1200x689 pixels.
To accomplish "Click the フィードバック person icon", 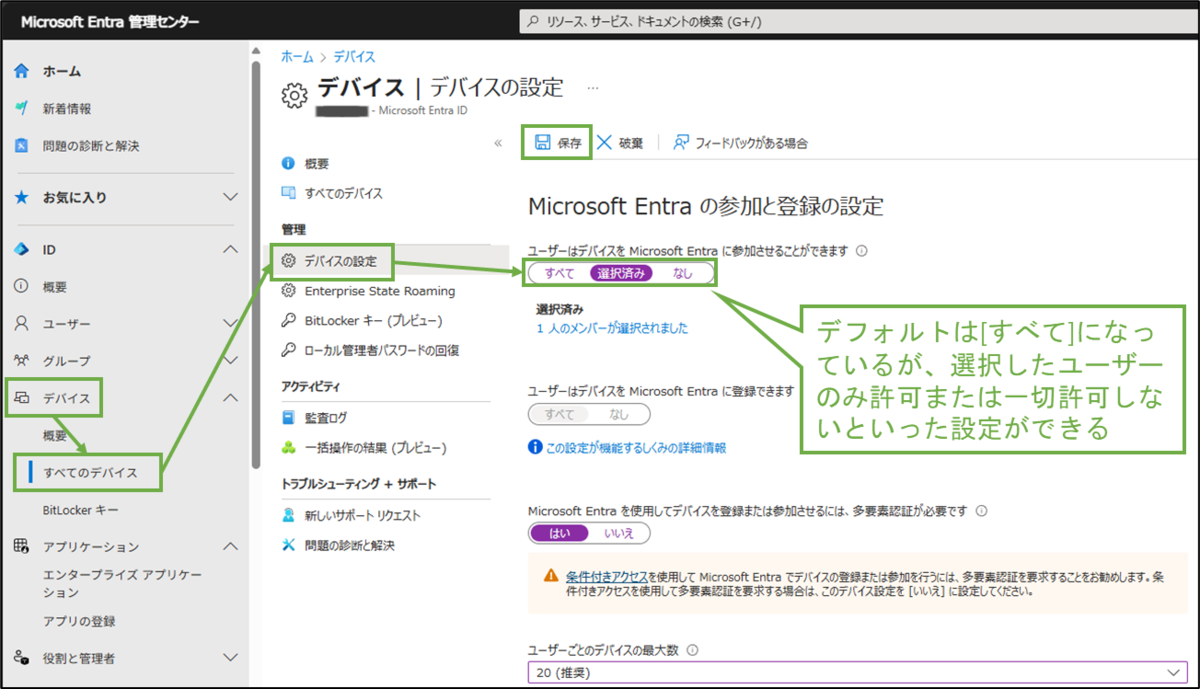I will pyautogui.click(x=681, y=143).
